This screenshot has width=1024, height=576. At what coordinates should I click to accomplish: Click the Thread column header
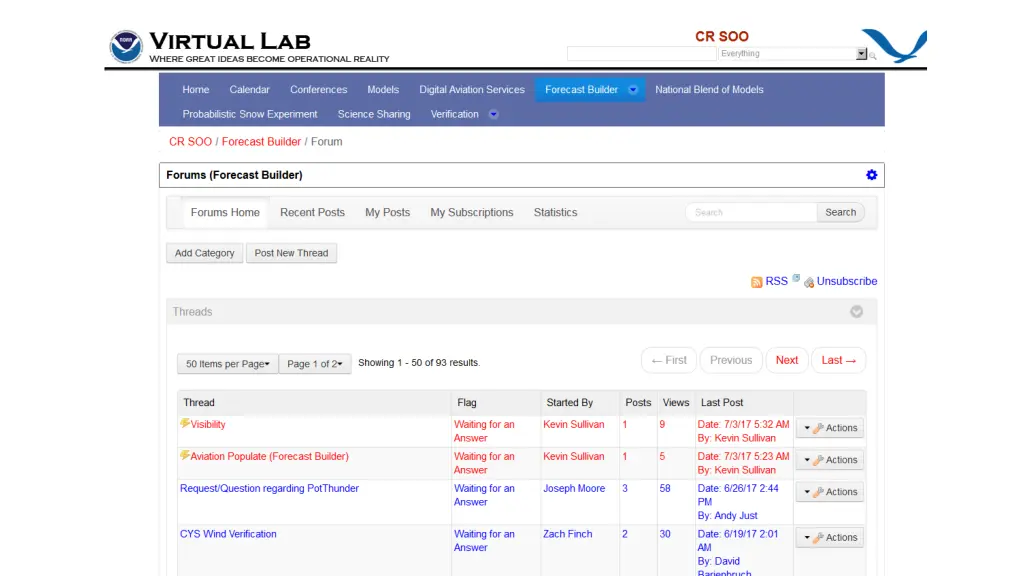point(199,403)
